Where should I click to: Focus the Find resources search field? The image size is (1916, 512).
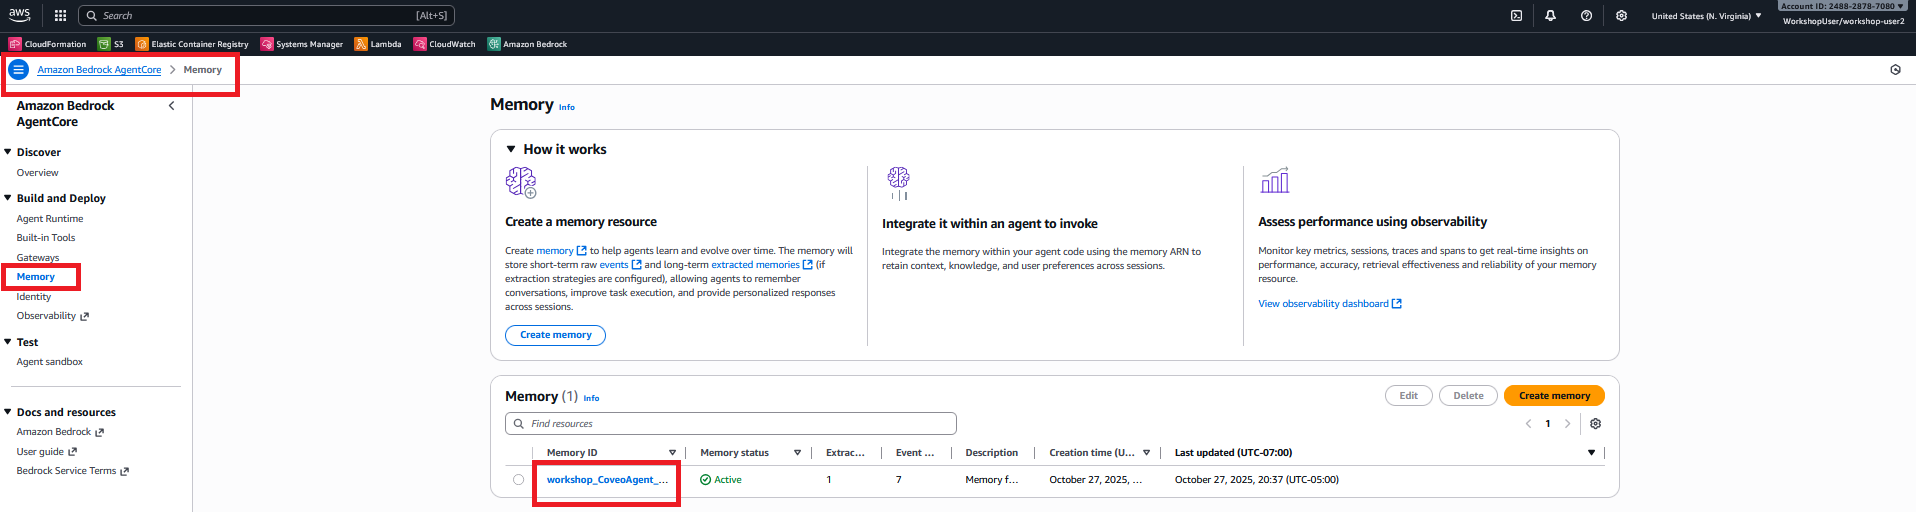(731, 424)
